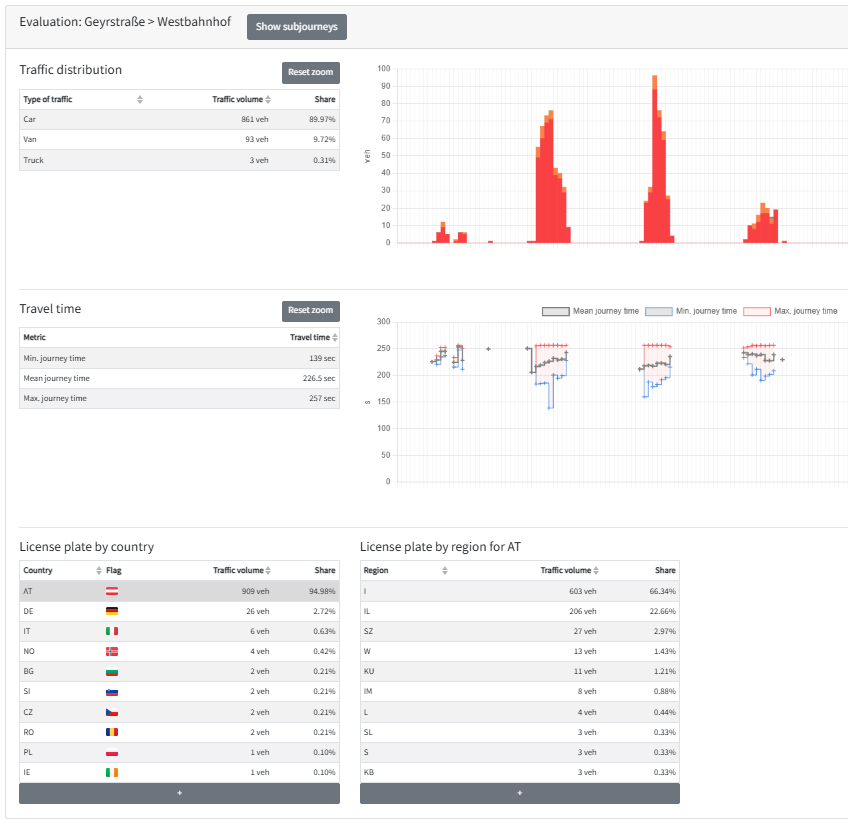Click the Romania flag in RO row

(112, 732)
